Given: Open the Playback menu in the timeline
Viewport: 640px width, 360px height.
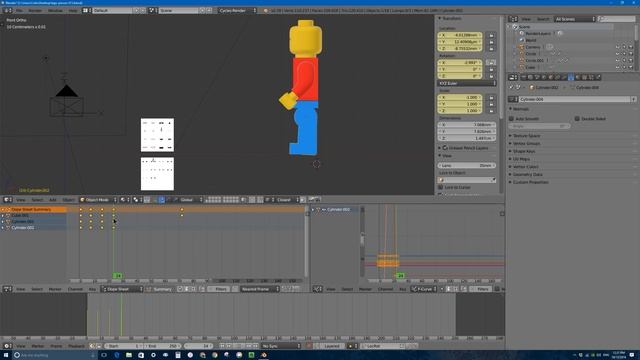Looking at the screenshot, I should click(76, 346).
